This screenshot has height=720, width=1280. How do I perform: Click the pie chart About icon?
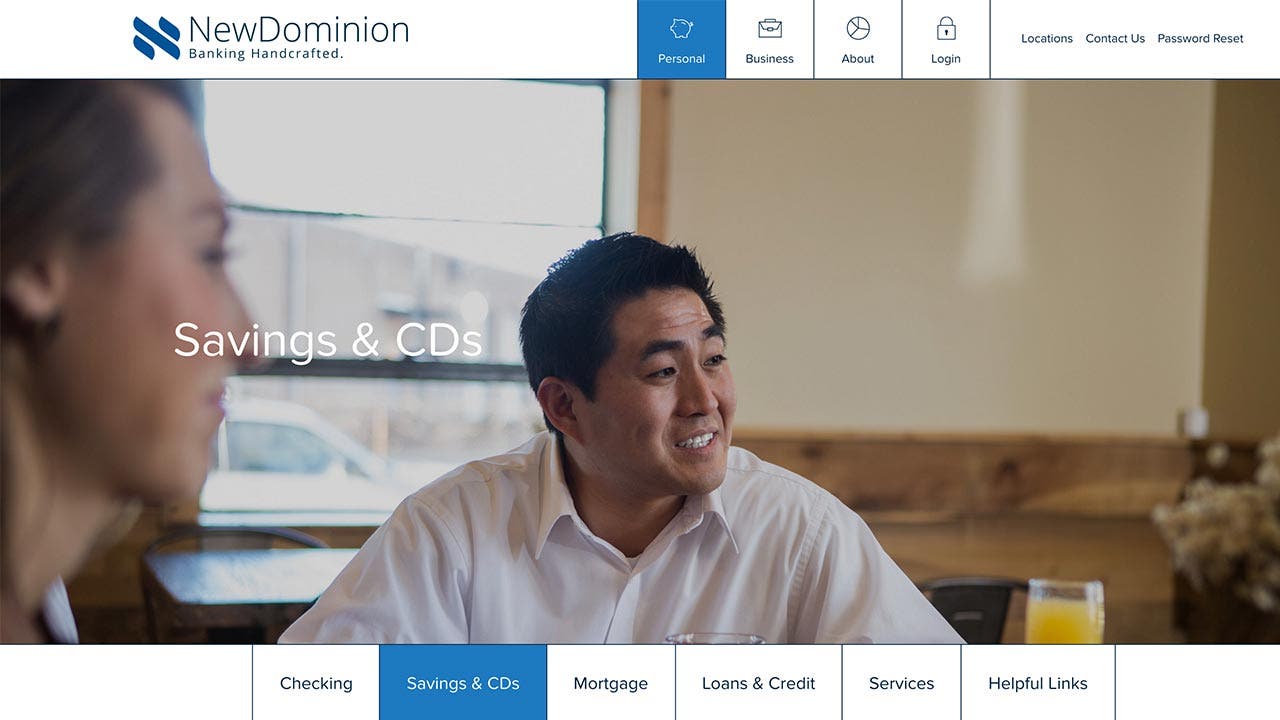[858, 28]
